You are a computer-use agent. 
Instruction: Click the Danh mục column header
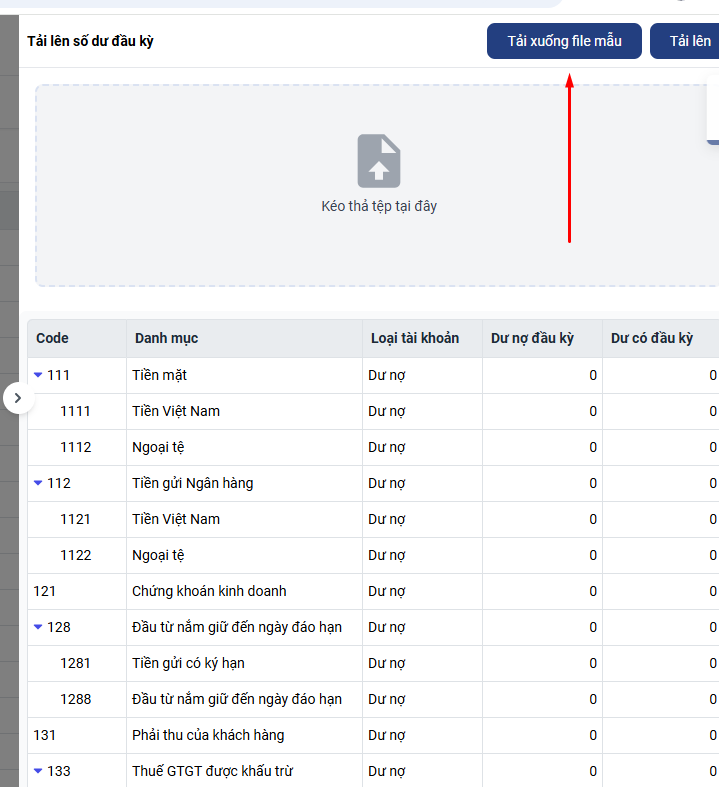click(x=167, y=338)
